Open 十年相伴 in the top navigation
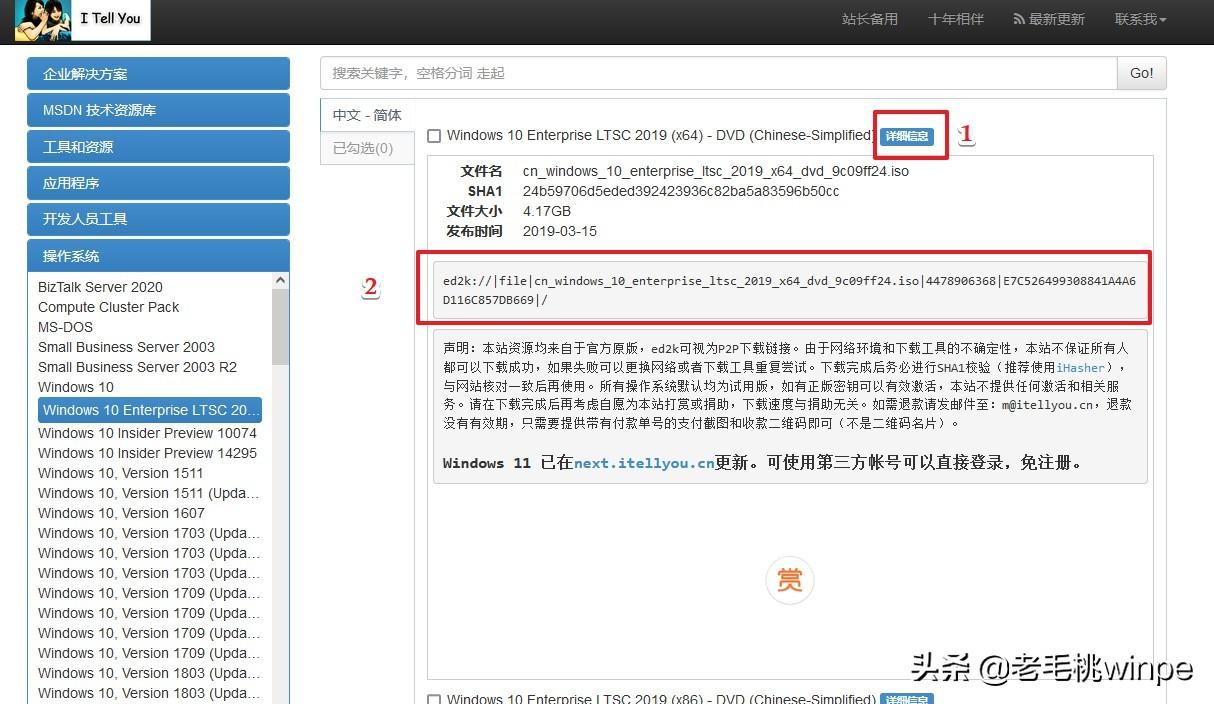Viewport: 1214px width, 704px height. [956, 19]
